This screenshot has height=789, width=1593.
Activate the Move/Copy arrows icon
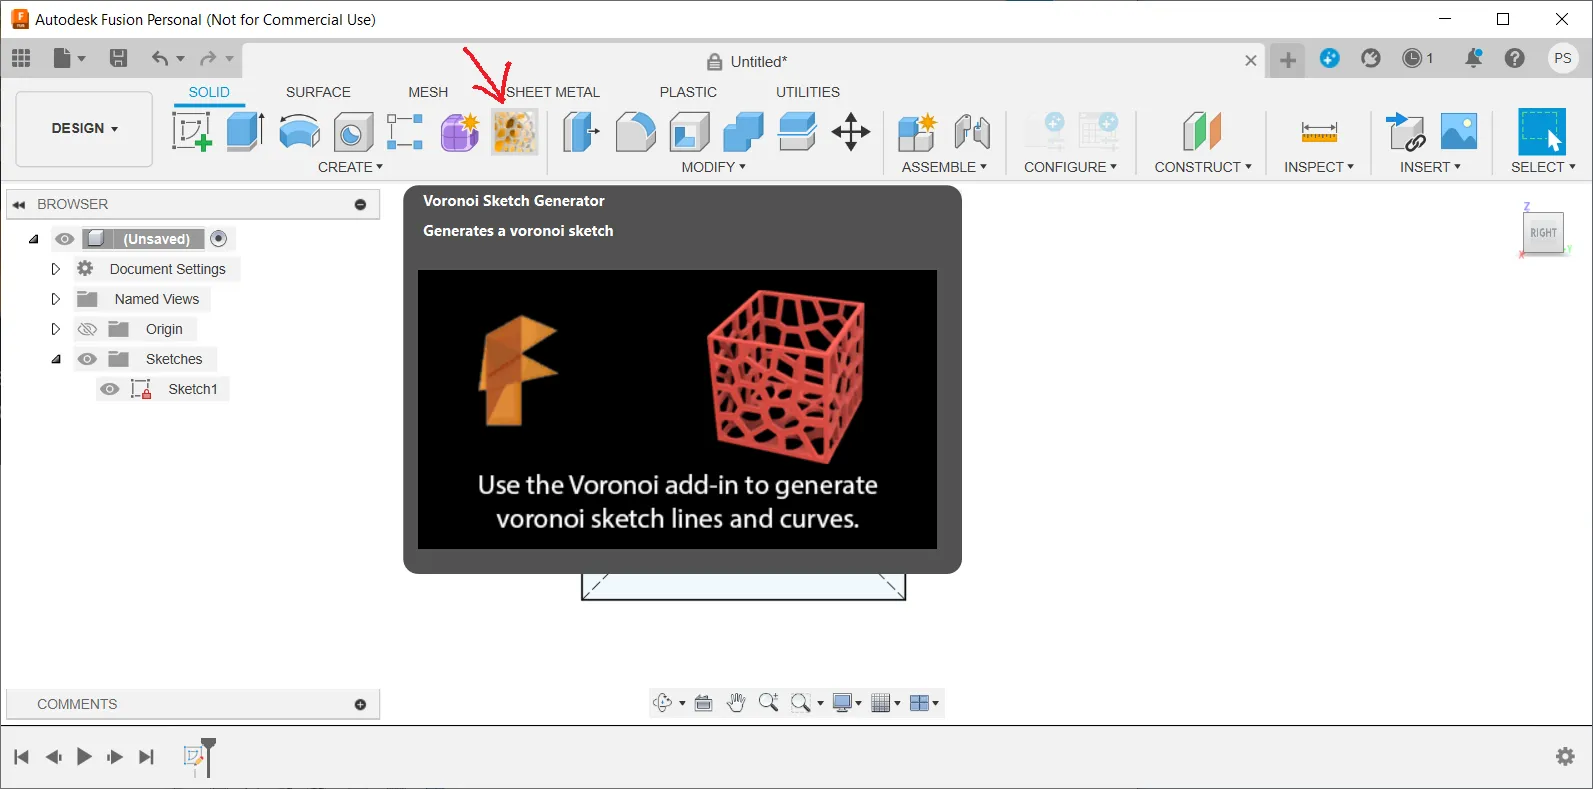click(851, 131)
